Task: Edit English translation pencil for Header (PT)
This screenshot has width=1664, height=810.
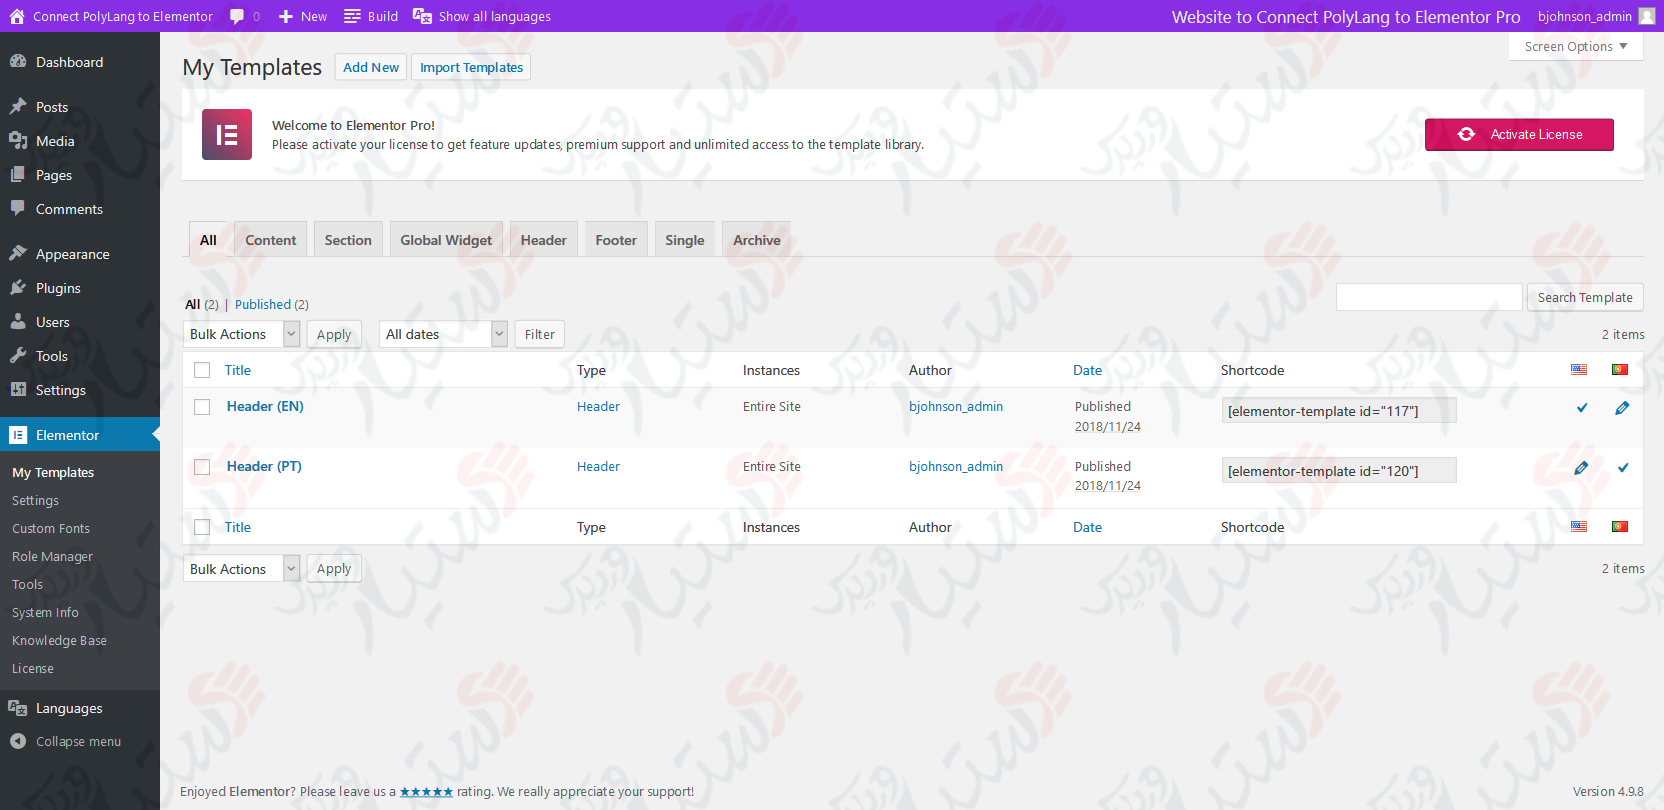Action: pyautogui.click(x=1581, y=467)
